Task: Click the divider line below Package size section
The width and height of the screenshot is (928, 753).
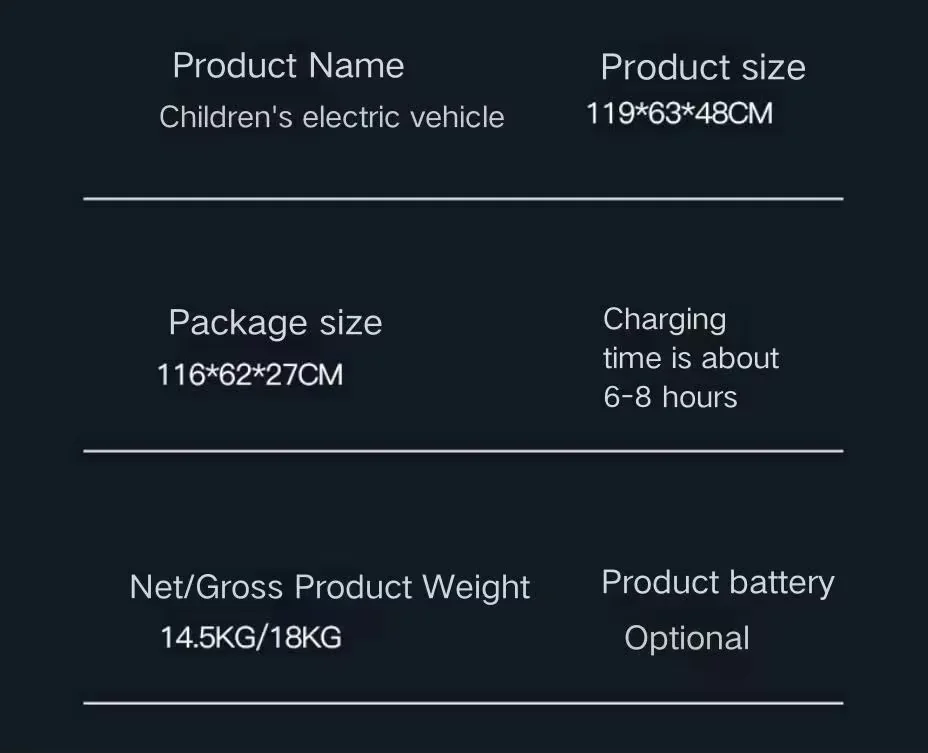Action: point(463,451)
